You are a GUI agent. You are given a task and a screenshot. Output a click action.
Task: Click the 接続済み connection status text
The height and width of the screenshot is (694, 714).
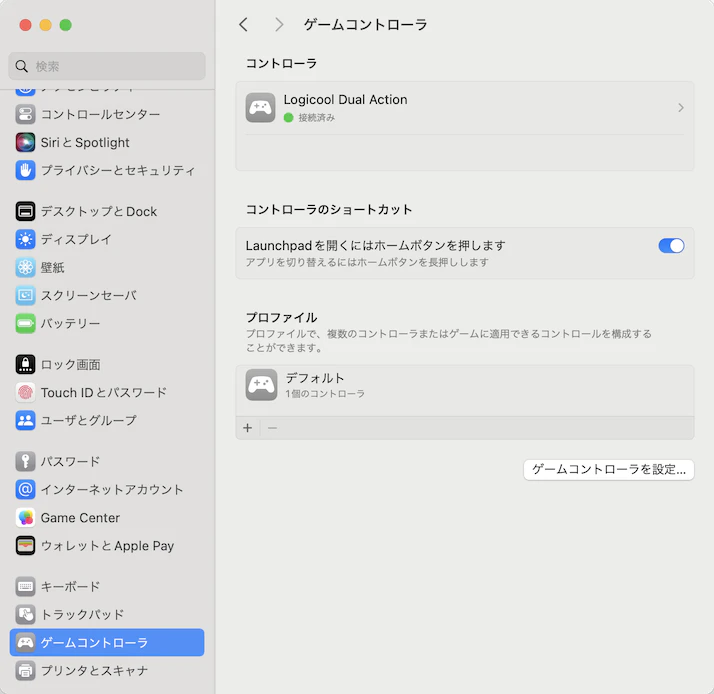pyautogui.click(x=316, y=118)
